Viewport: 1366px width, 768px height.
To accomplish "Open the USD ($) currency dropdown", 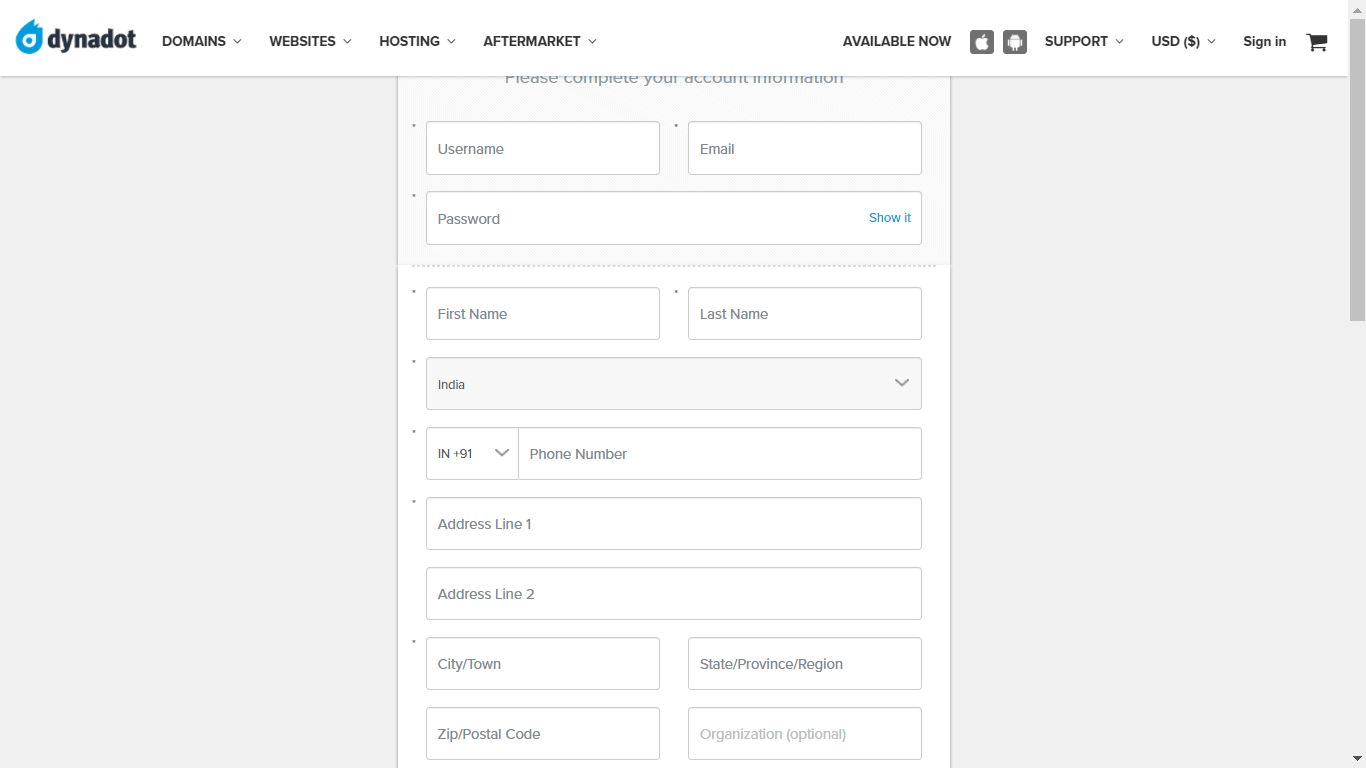I will point(1183,41).
